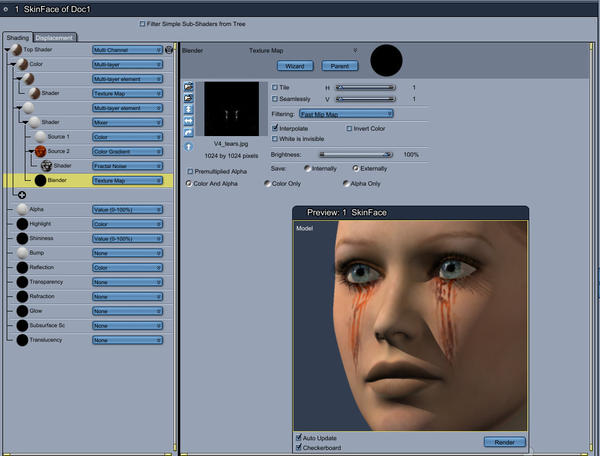Open the Alpha Value (0-100%) dropdown
This screenshot has width=600, height=456.
tap(127, 210)
